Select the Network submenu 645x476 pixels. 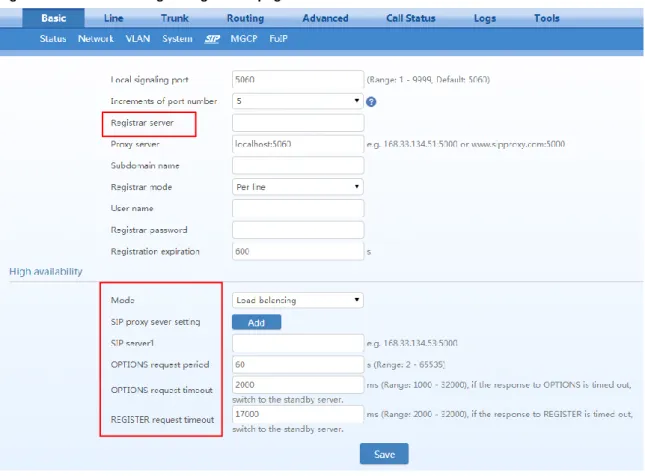pos(95,39)
